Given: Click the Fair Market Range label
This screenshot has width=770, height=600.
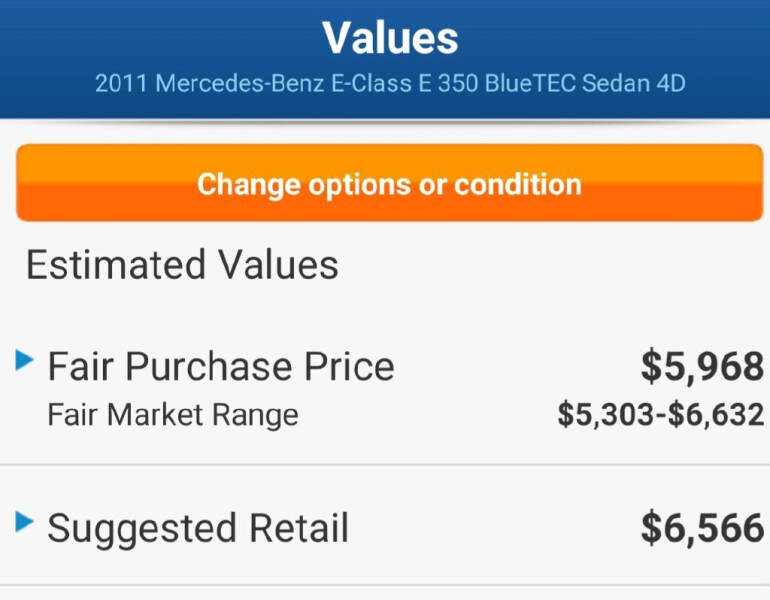Looking at the screenshot, I should (172, 414).
